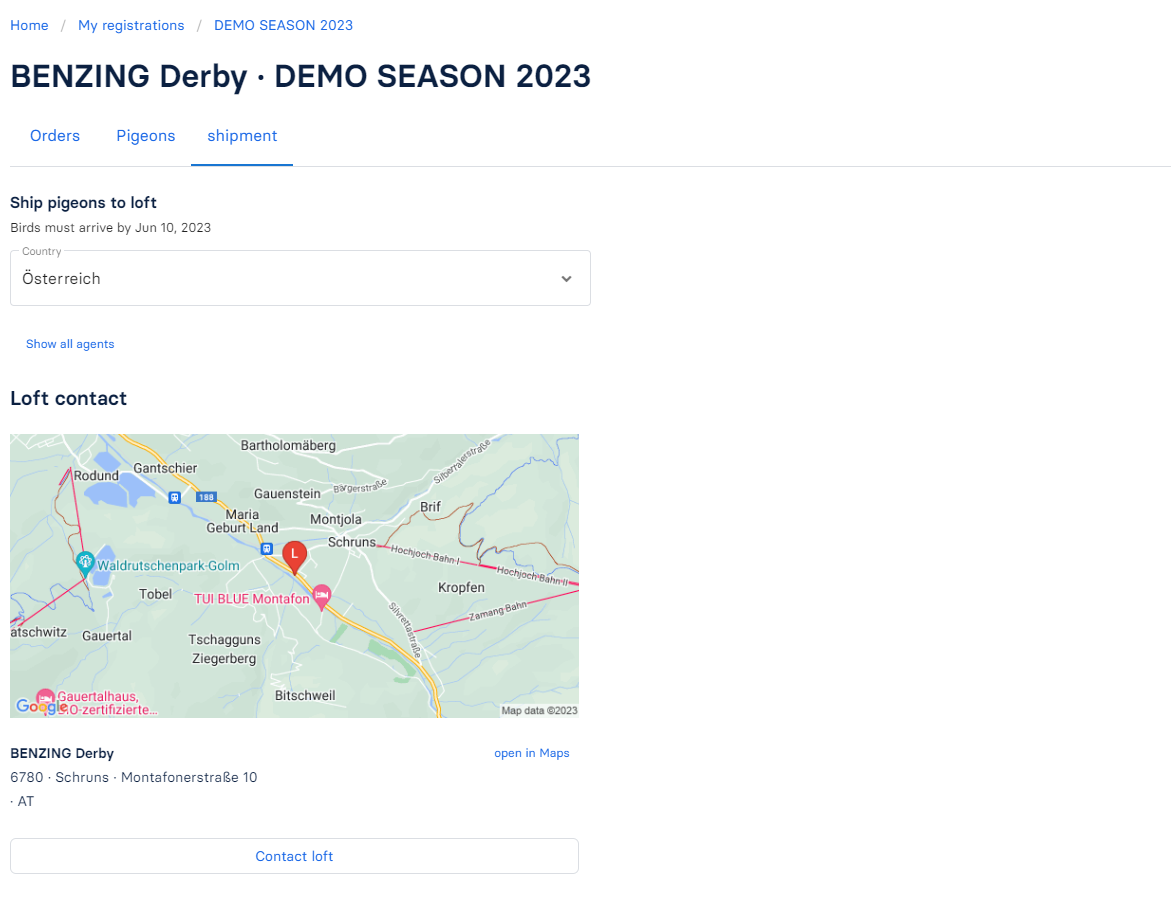Click the Brif label on the map
The image size is (1172, 897).
[x=431, y=507]
